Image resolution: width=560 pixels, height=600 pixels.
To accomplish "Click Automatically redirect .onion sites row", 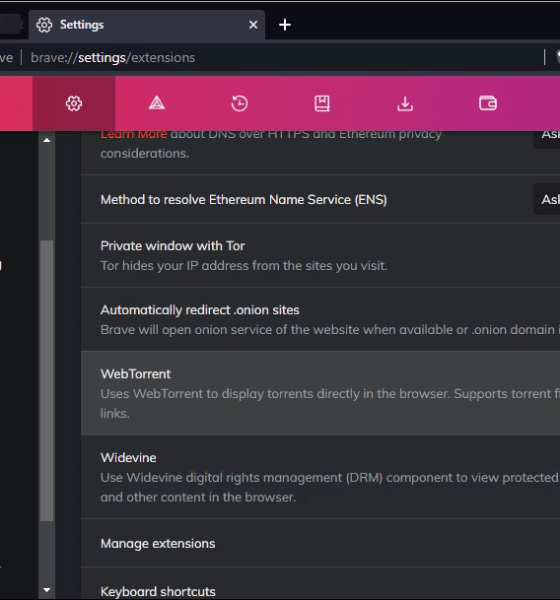I will pyautogui.click(x=320, y=319).
